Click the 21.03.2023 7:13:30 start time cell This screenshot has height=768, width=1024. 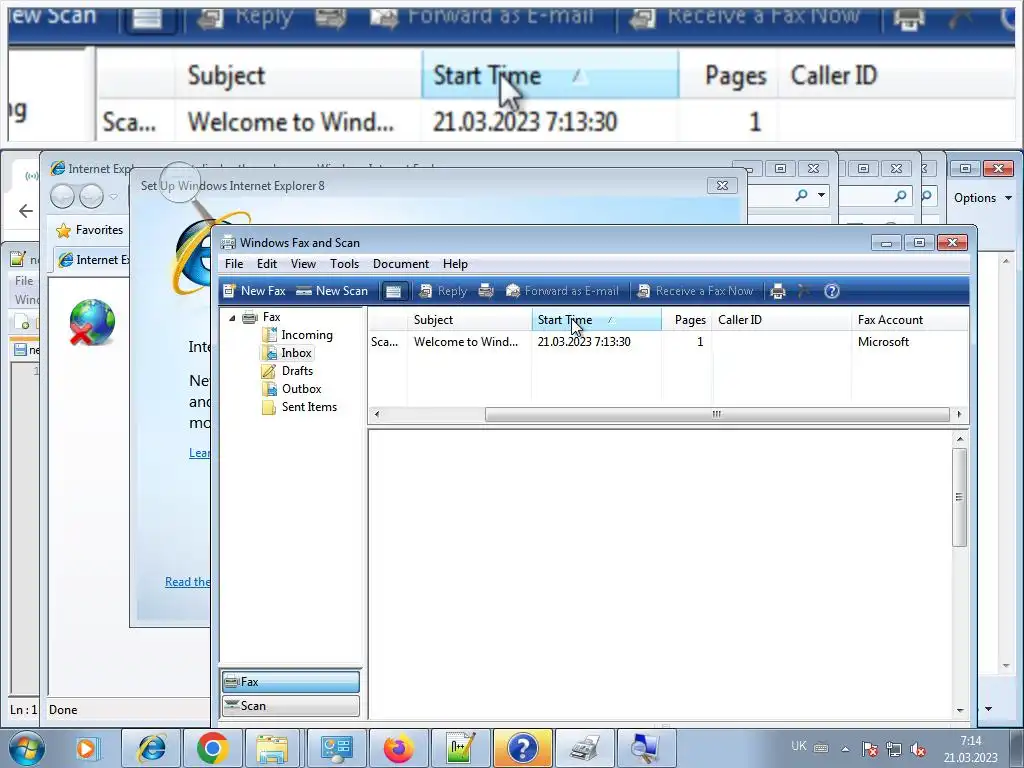click(584, 342)
